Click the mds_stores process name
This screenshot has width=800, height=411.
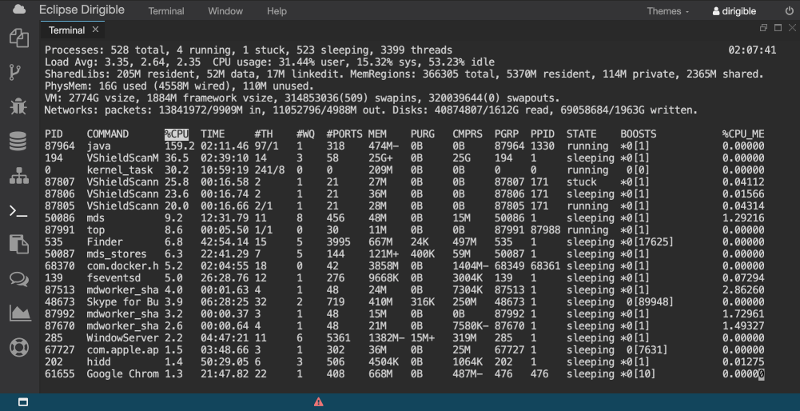[116, 254]
